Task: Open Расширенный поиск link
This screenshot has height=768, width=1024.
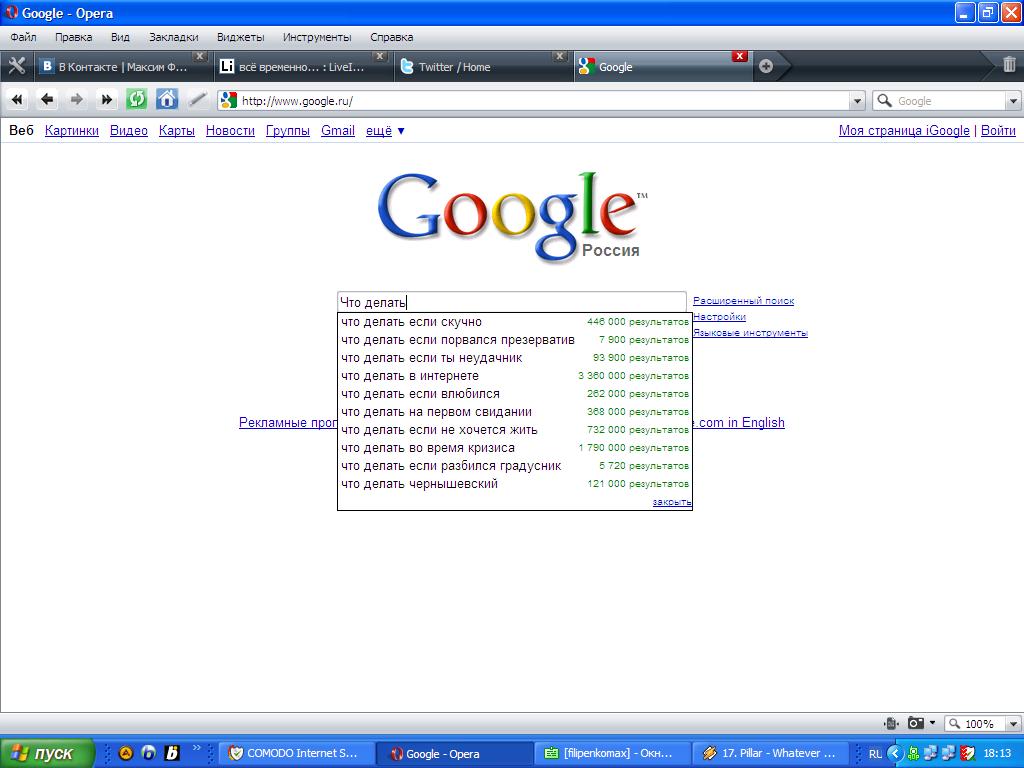Action: click(x=744, y=301)
